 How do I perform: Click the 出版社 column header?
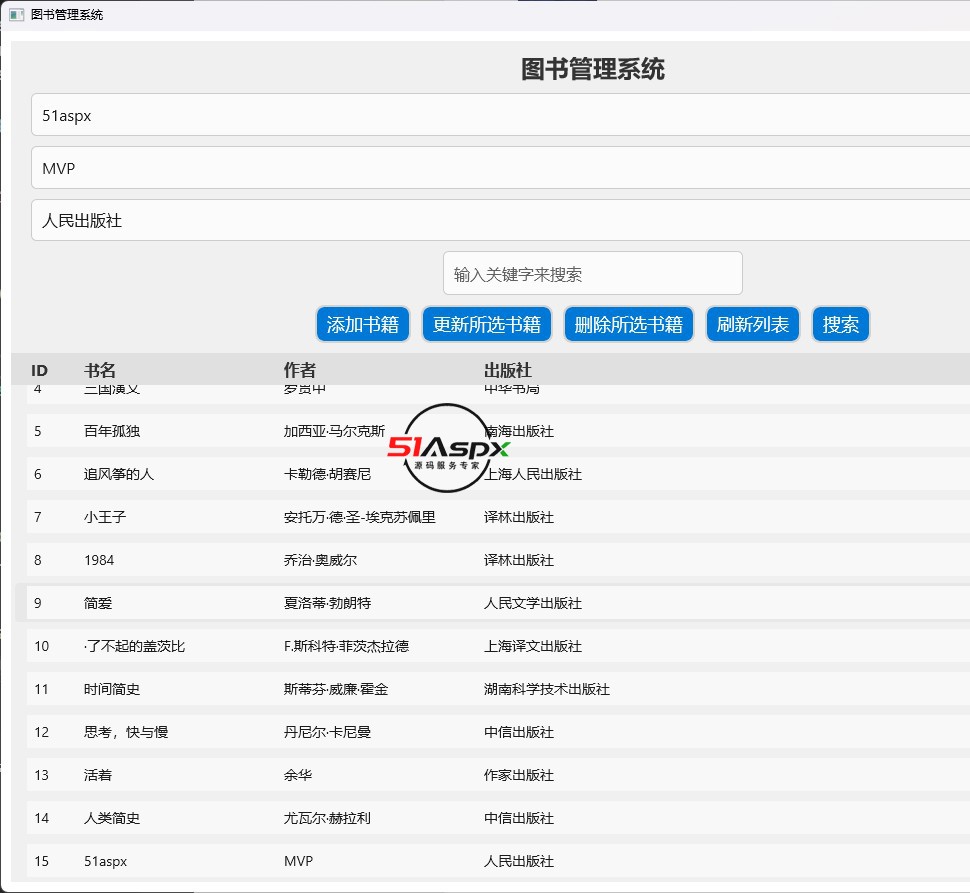[x=508, y=370]
